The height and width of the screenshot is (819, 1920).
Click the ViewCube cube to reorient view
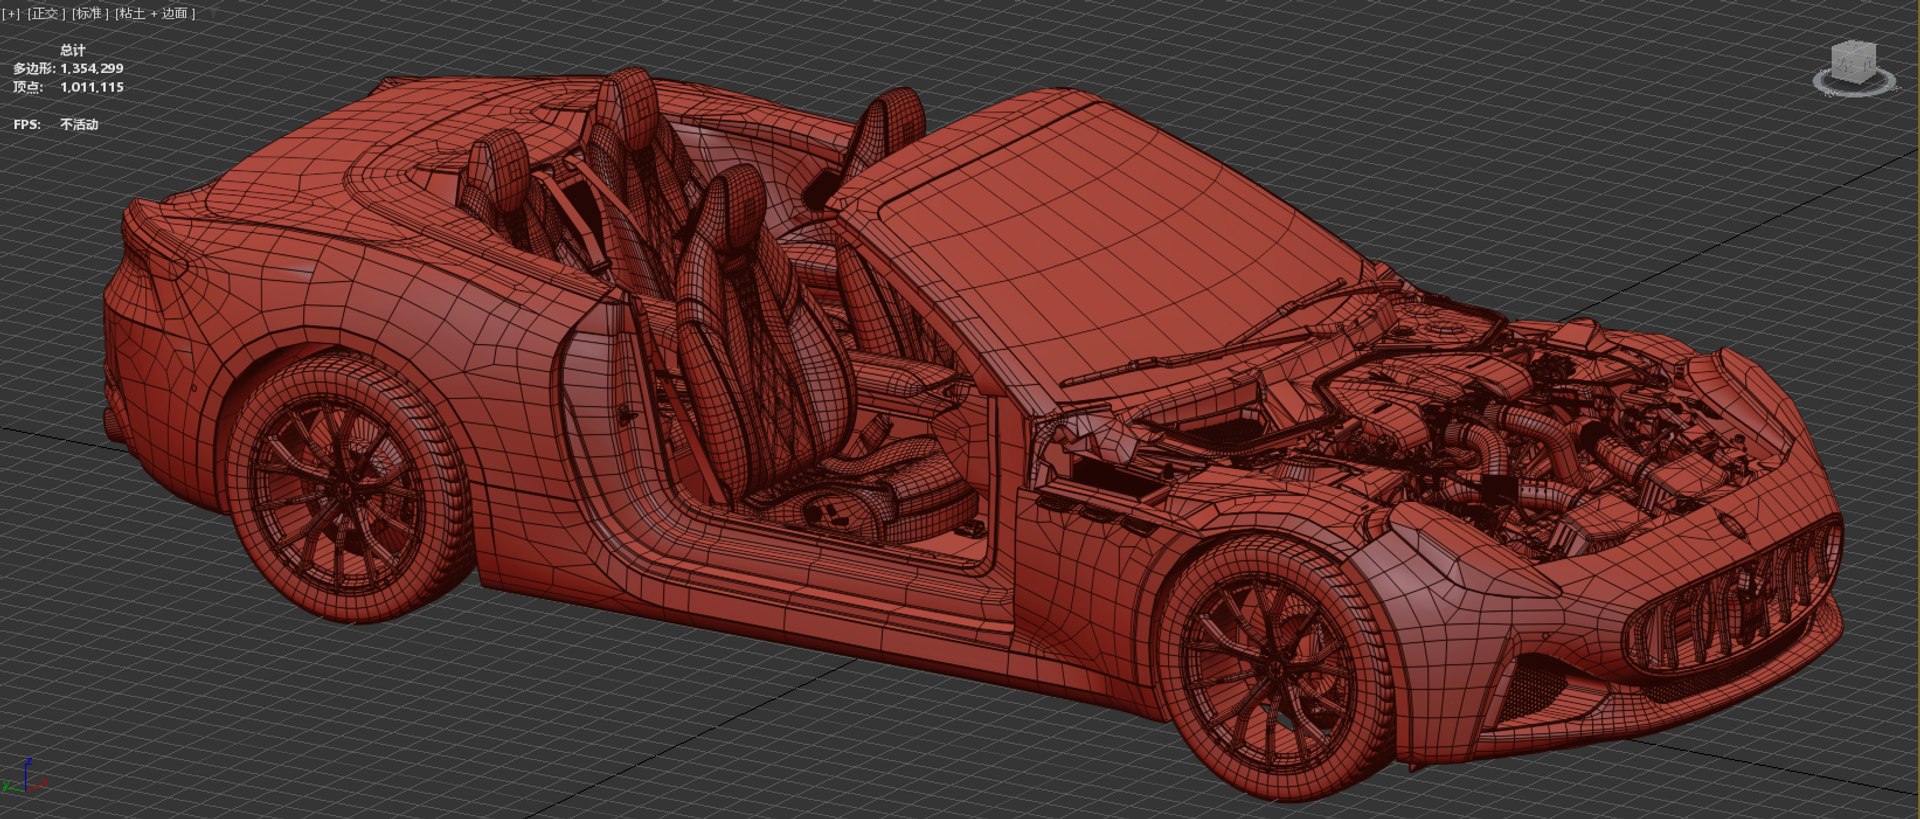(1854, 62)
